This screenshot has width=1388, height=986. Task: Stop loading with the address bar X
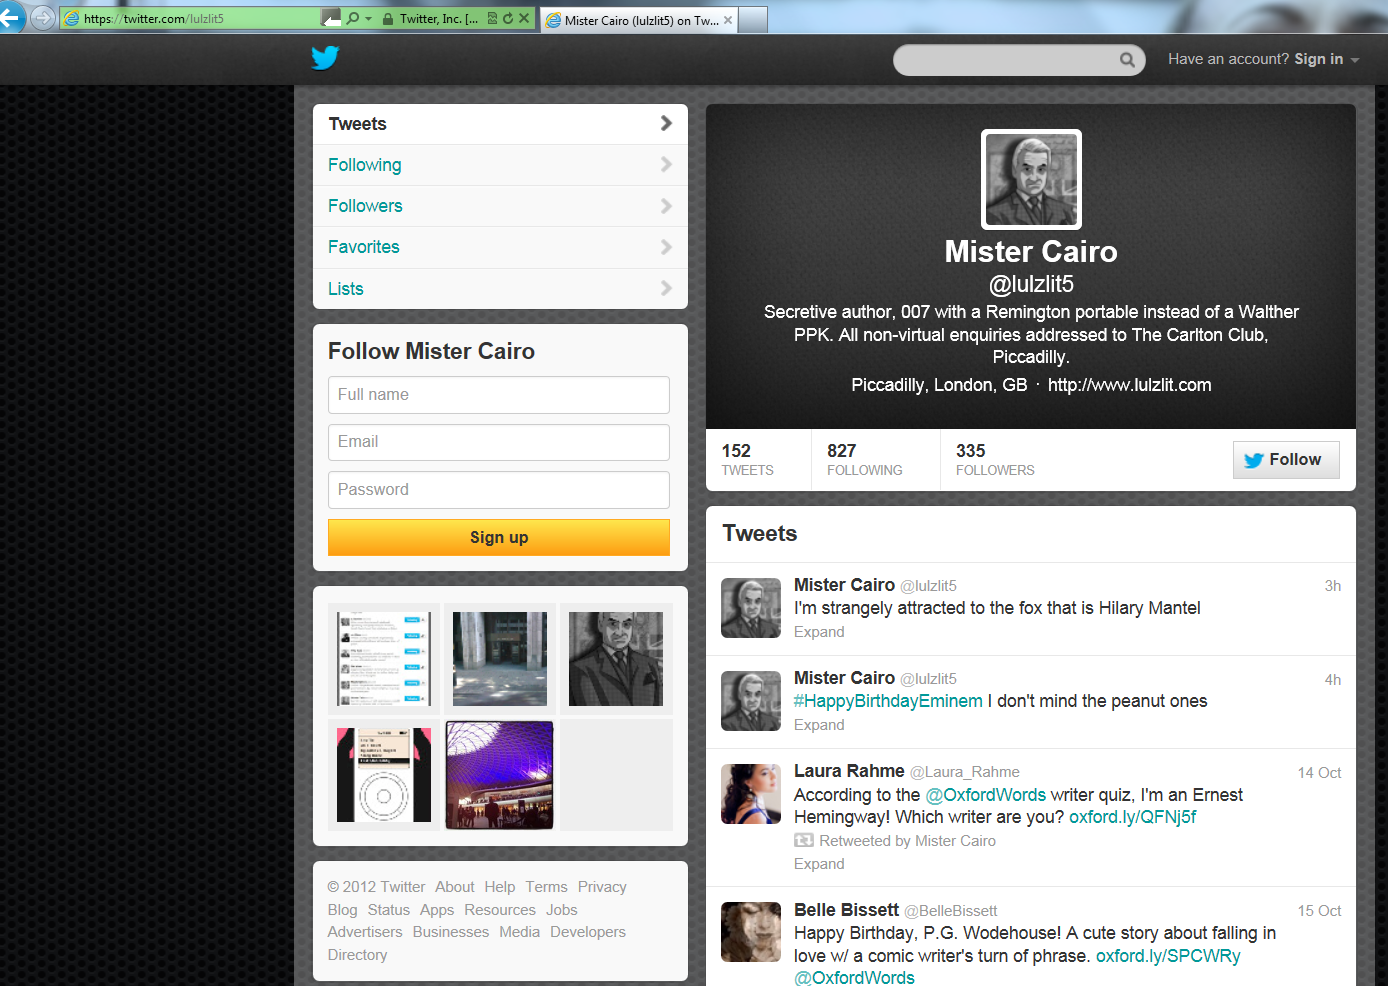point(524,18)
